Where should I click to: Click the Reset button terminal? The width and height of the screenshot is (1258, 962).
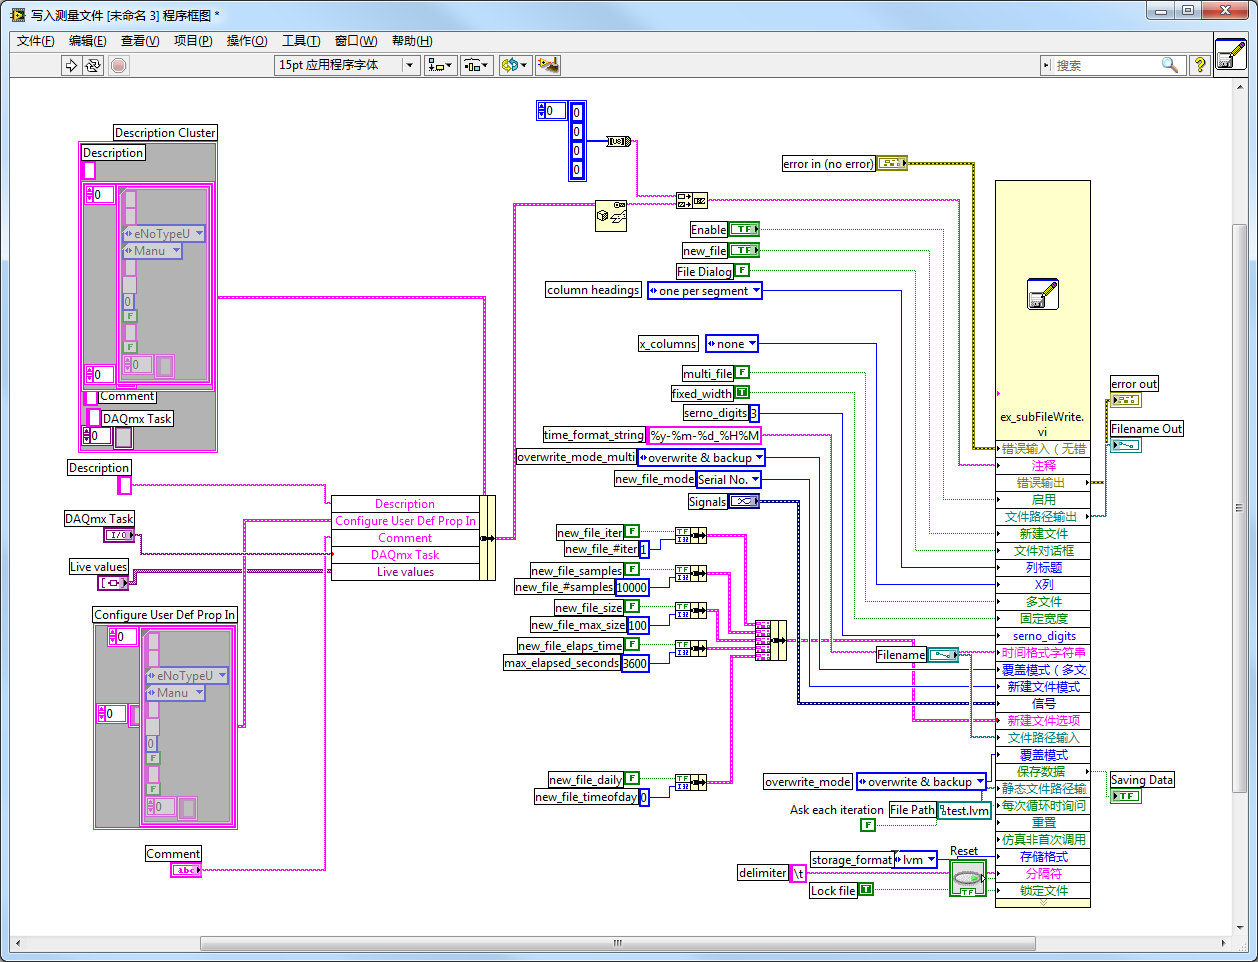pos(967,879)
